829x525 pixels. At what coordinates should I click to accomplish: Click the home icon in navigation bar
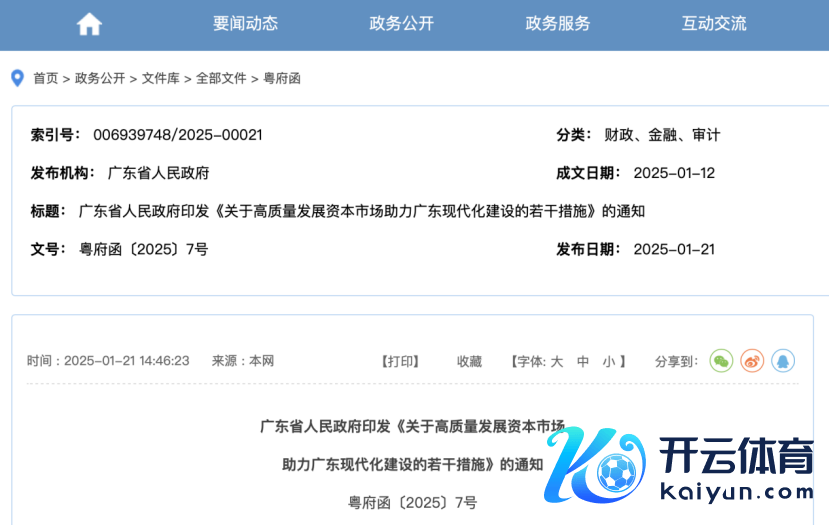coord(89,24)
